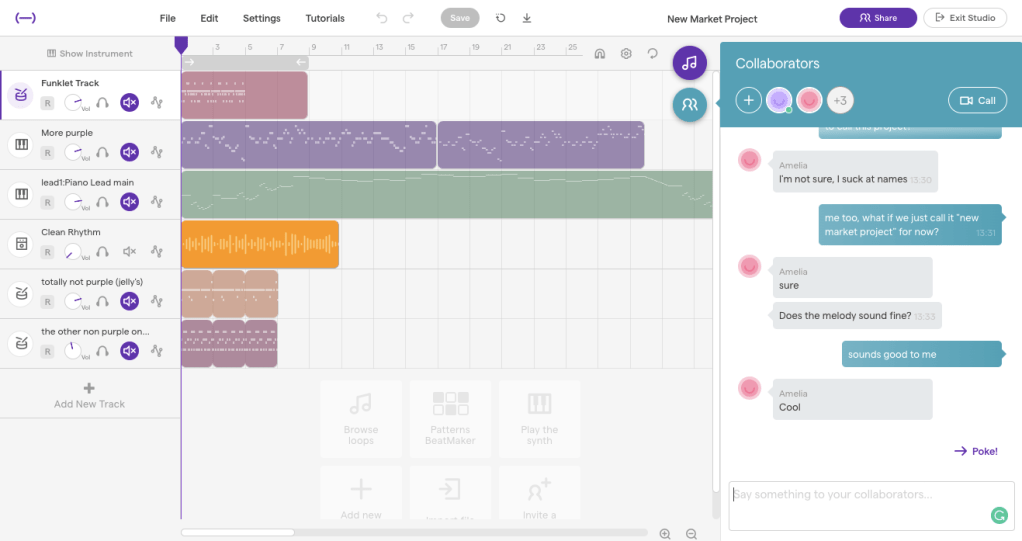Arm recording on the More purple track

pos(47,152)
